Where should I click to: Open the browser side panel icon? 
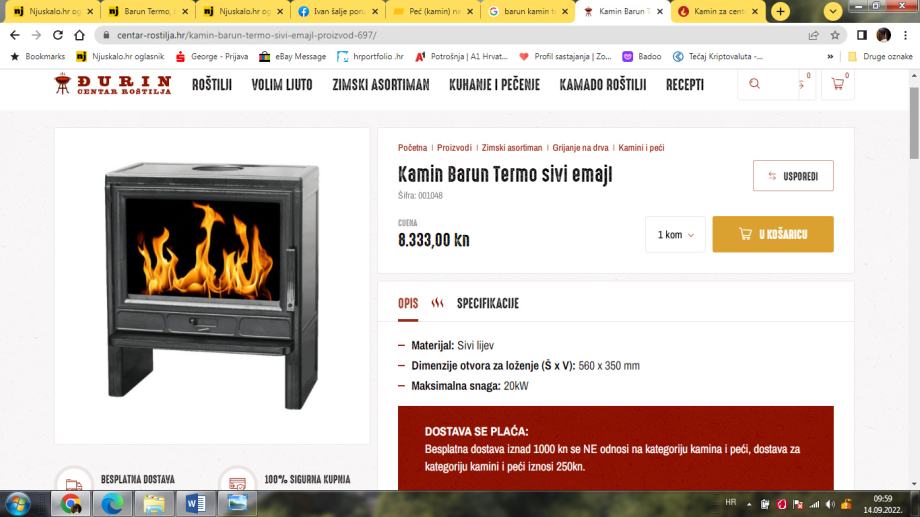click(861, 35)
